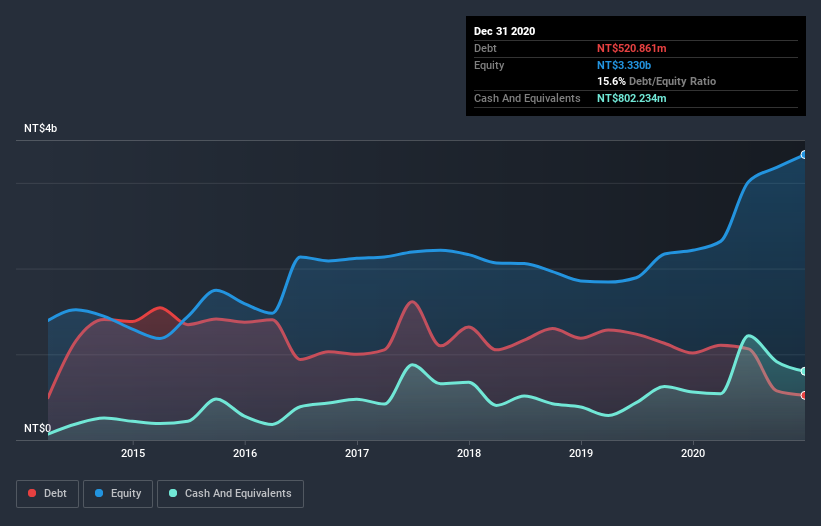Click the 2015 x-axis label
The height and width of the screenshot is (526, 821).
pyautogui.click(x=133, y=453)
